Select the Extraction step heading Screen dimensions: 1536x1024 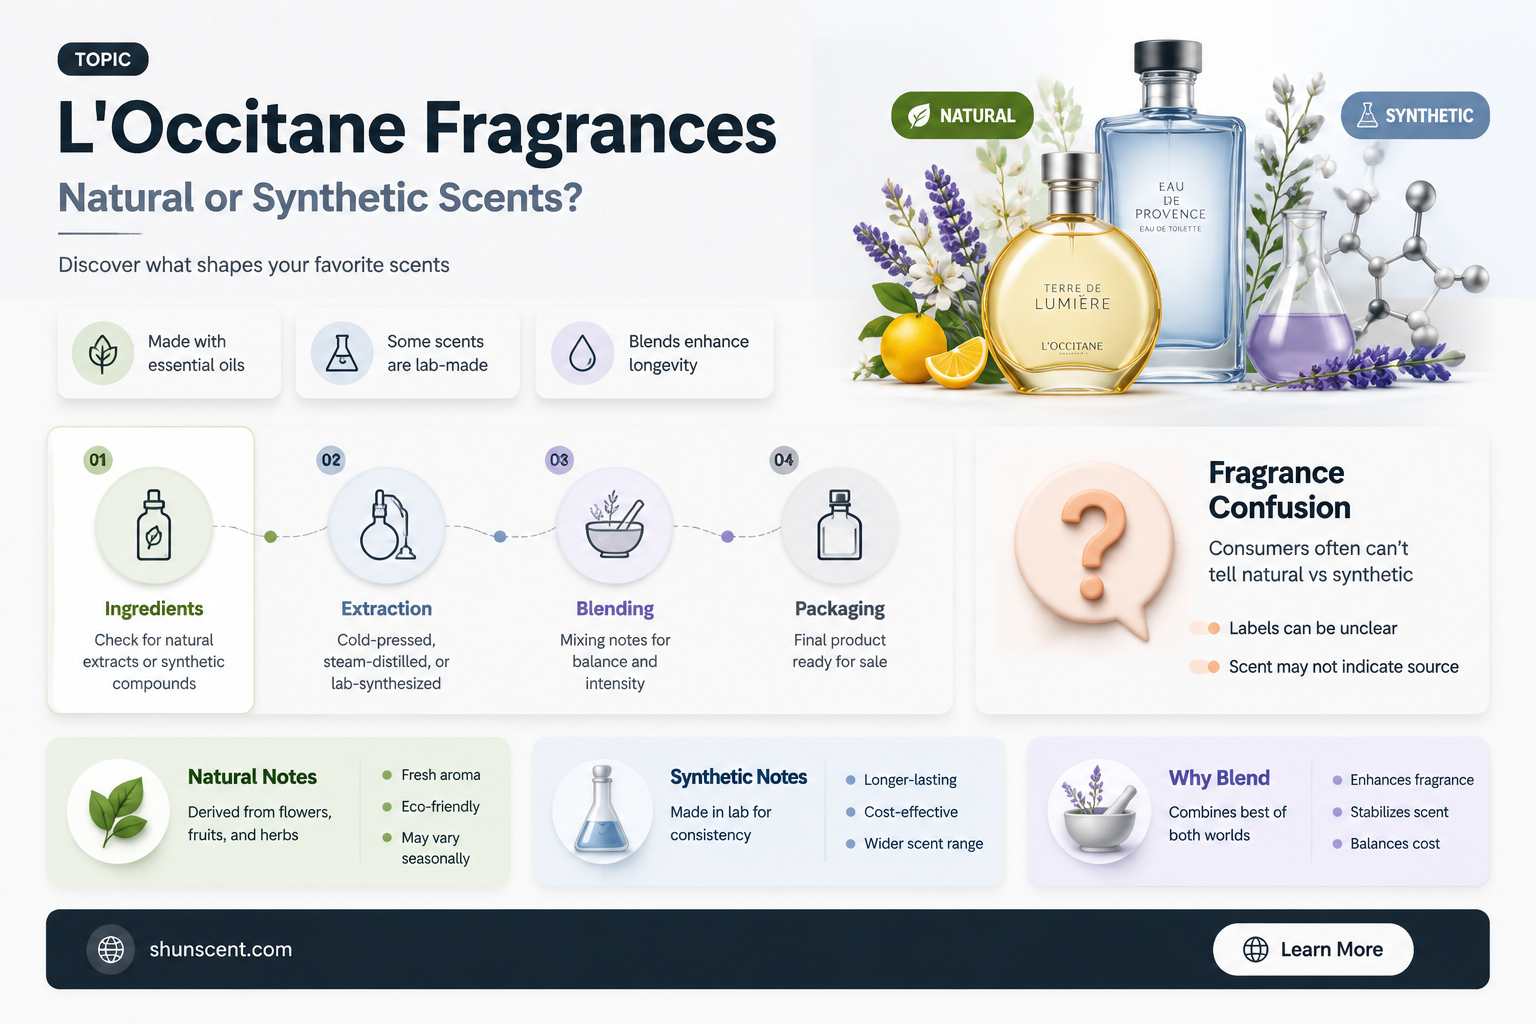[386, 608]
